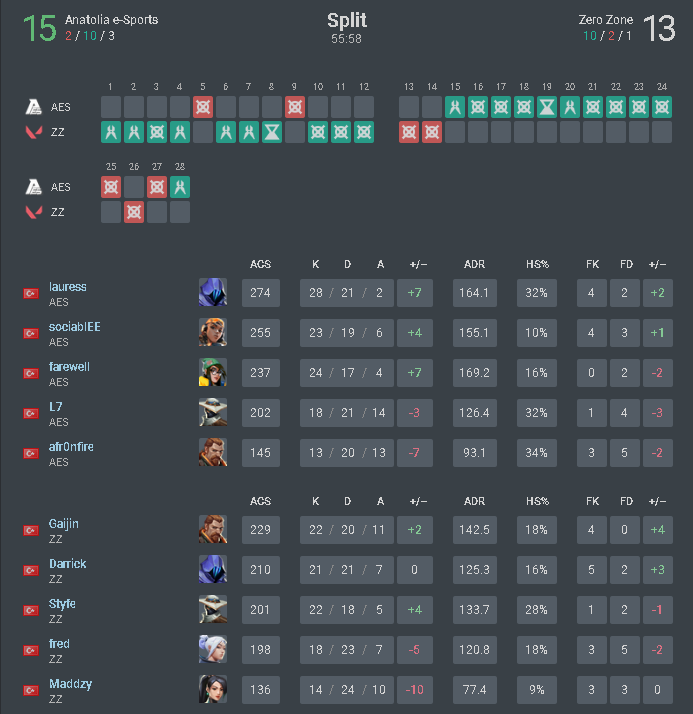Click the ZZ logo beside rounds 25-28

33,212
